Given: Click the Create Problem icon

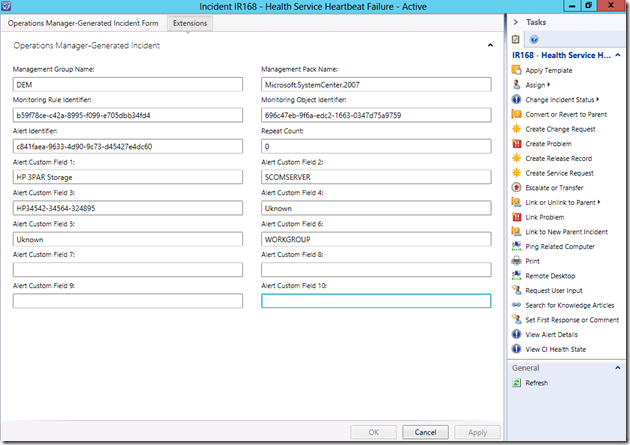Looking at the screenshot, I should pyautogui.click(x=517, y=144).
